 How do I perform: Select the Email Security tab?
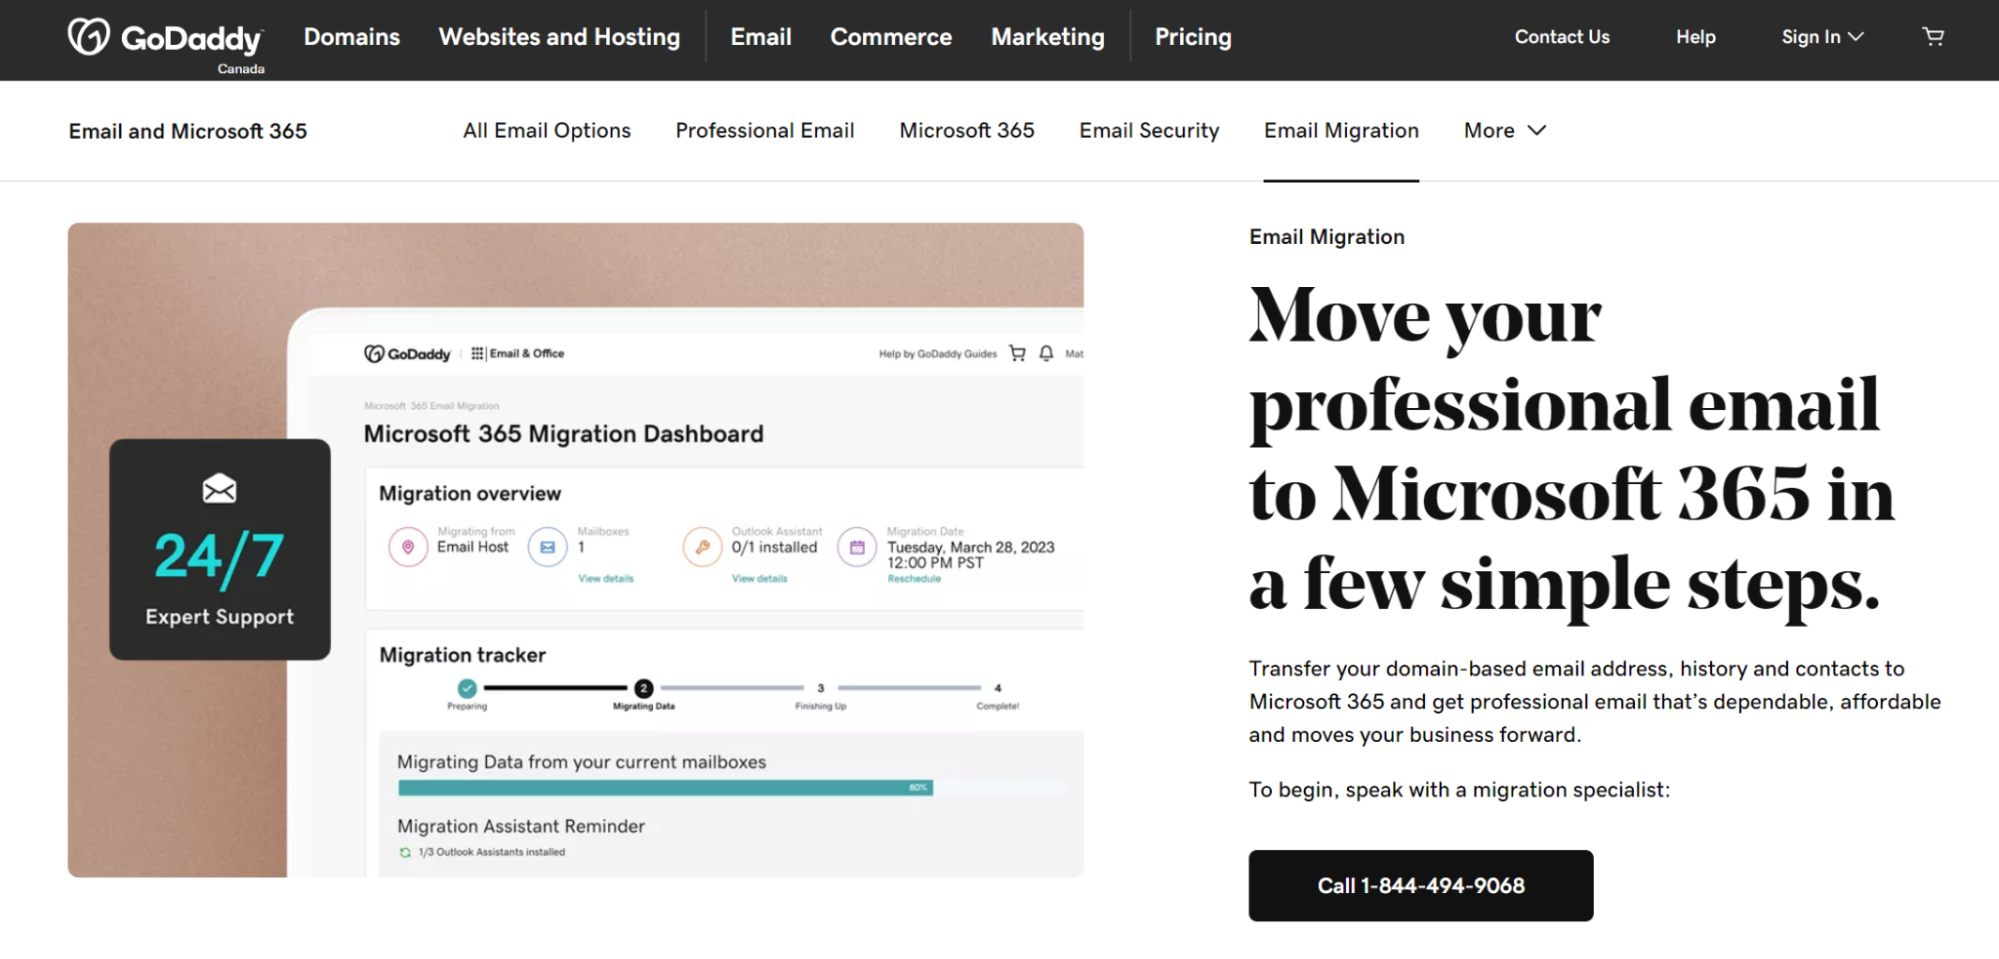[x=1149, y=130]
